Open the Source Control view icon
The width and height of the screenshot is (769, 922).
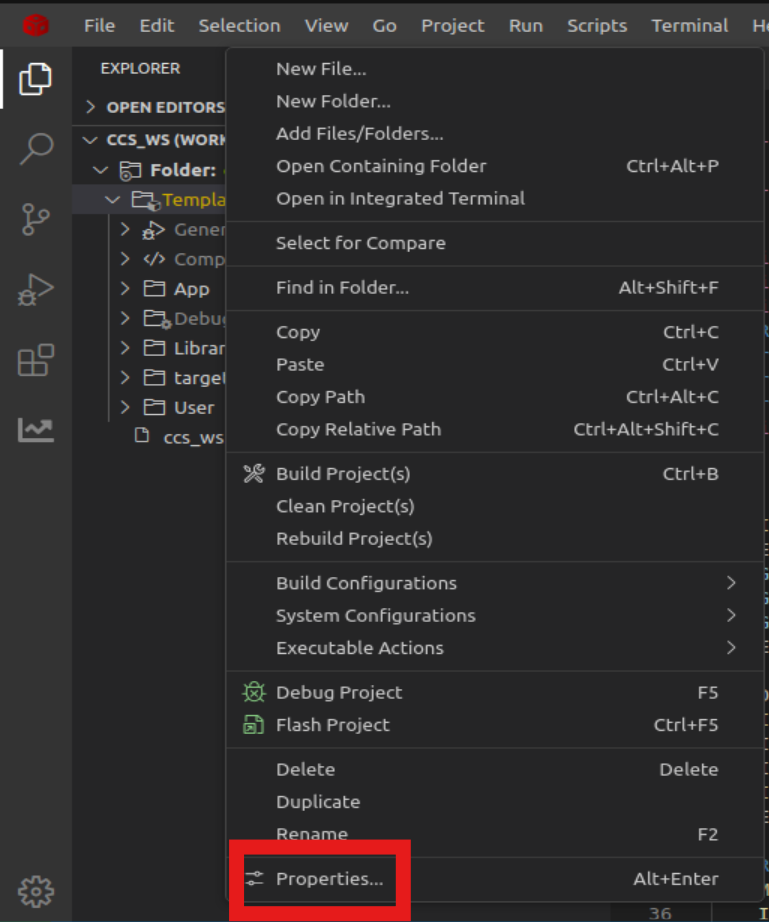[x=35, y=219]
